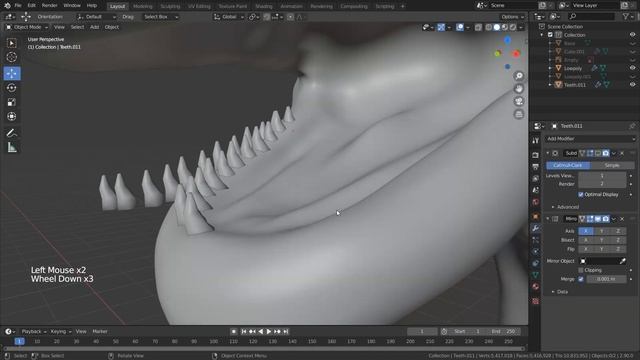
Task: Remove the Mirror modifier with X
Action: pyautogui.click(x=622, y=219)
